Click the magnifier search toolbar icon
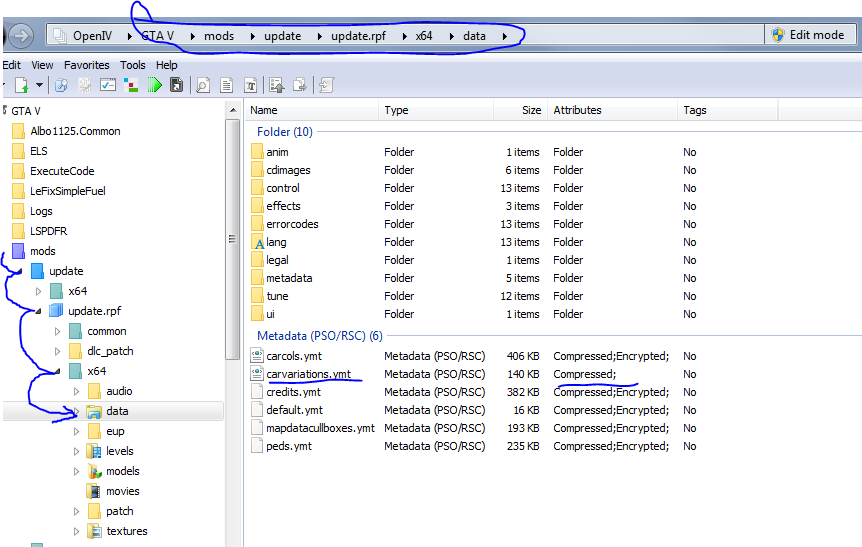Image resolution: width=862 pixels, height=547 pixels. [x=203, y=86]
